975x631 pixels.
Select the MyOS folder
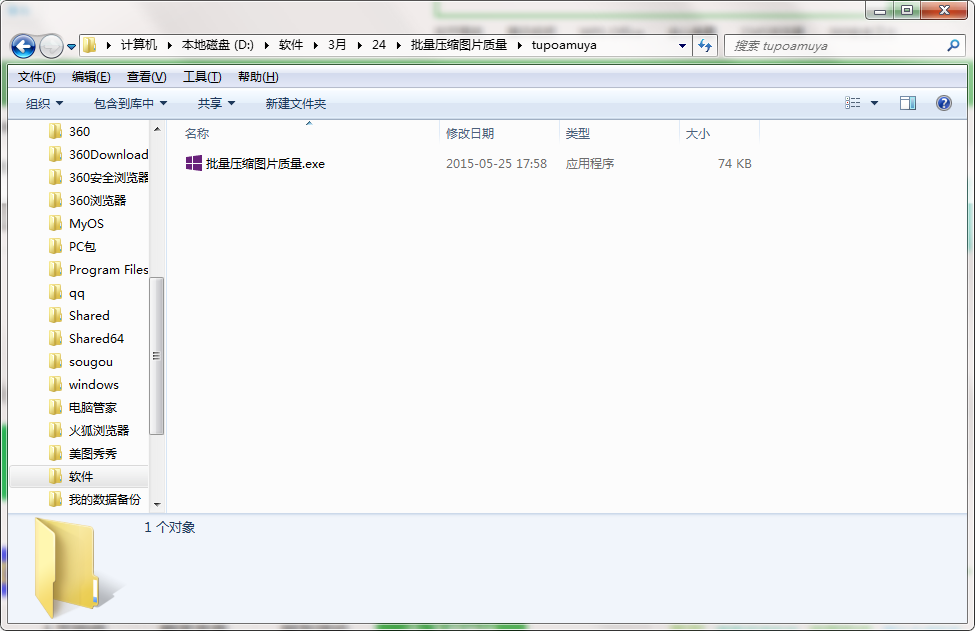86,223
